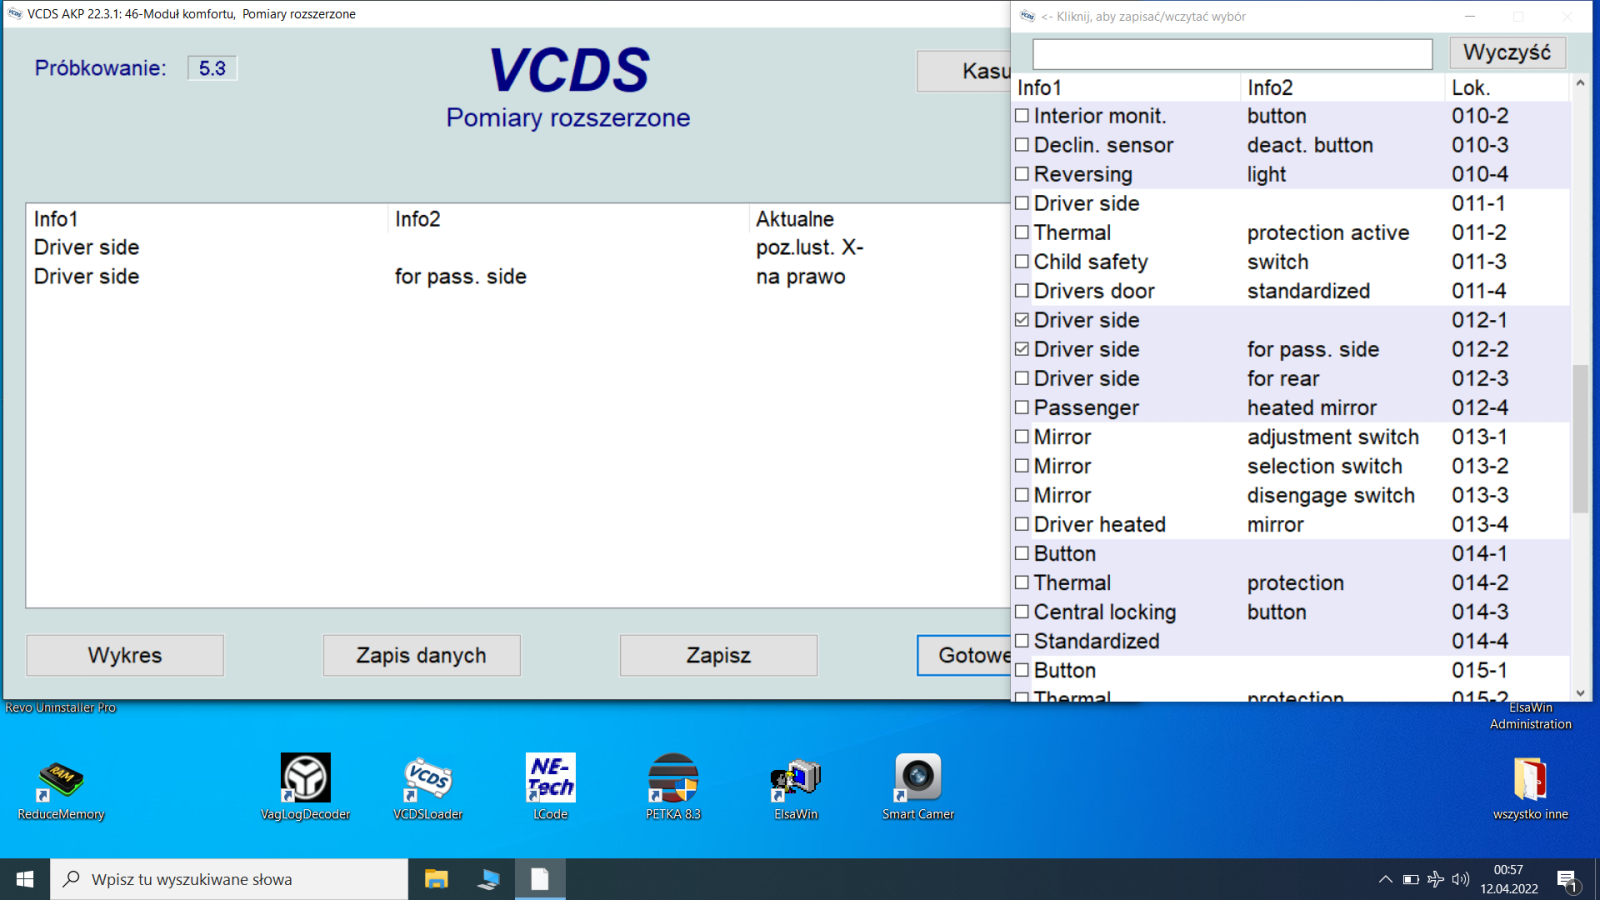Focus the filter text field beside Wyczyść

click(1232, 54)
